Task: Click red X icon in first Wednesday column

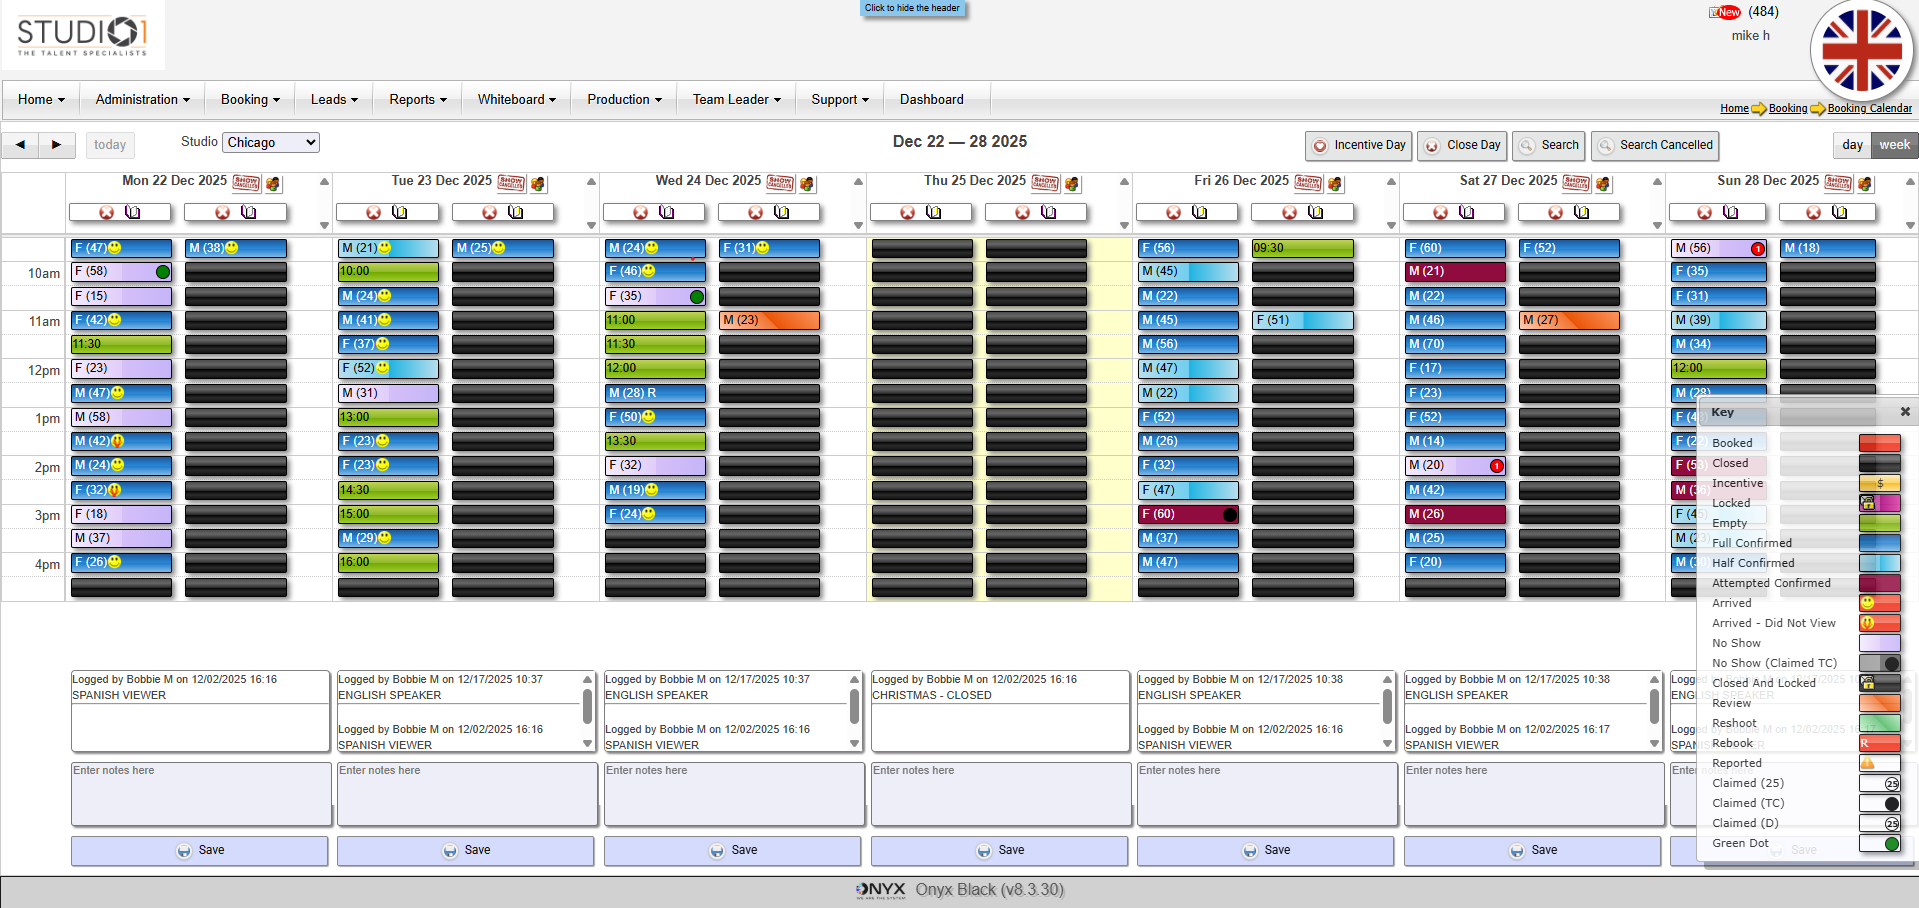Action: pos(640,213)
